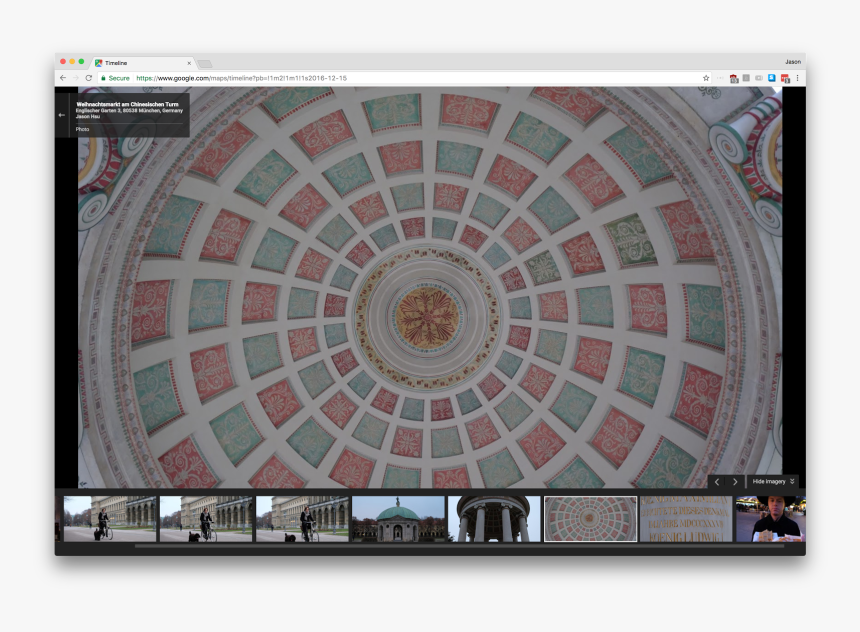This screenshot has width=860, height=632.
Task: Open the second cyclist thumbnail
Action: (x=206, y=518)
